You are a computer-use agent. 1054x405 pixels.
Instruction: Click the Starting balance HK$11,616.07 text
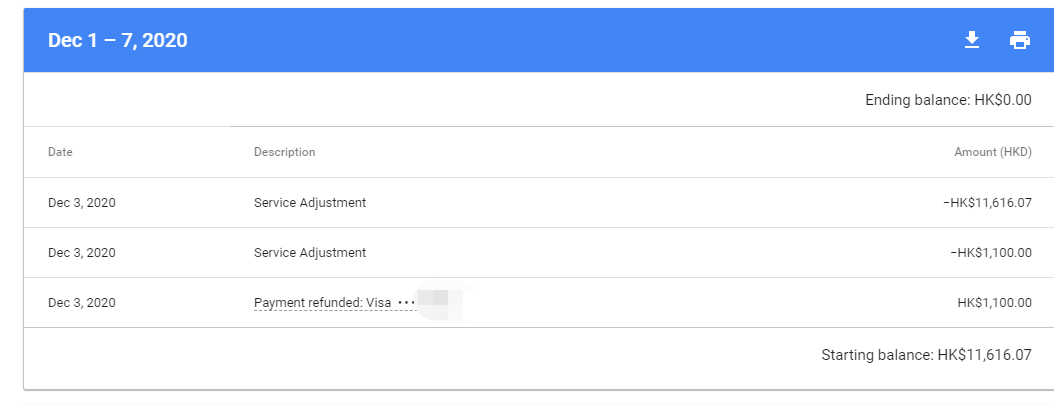(x=926, y=355)
